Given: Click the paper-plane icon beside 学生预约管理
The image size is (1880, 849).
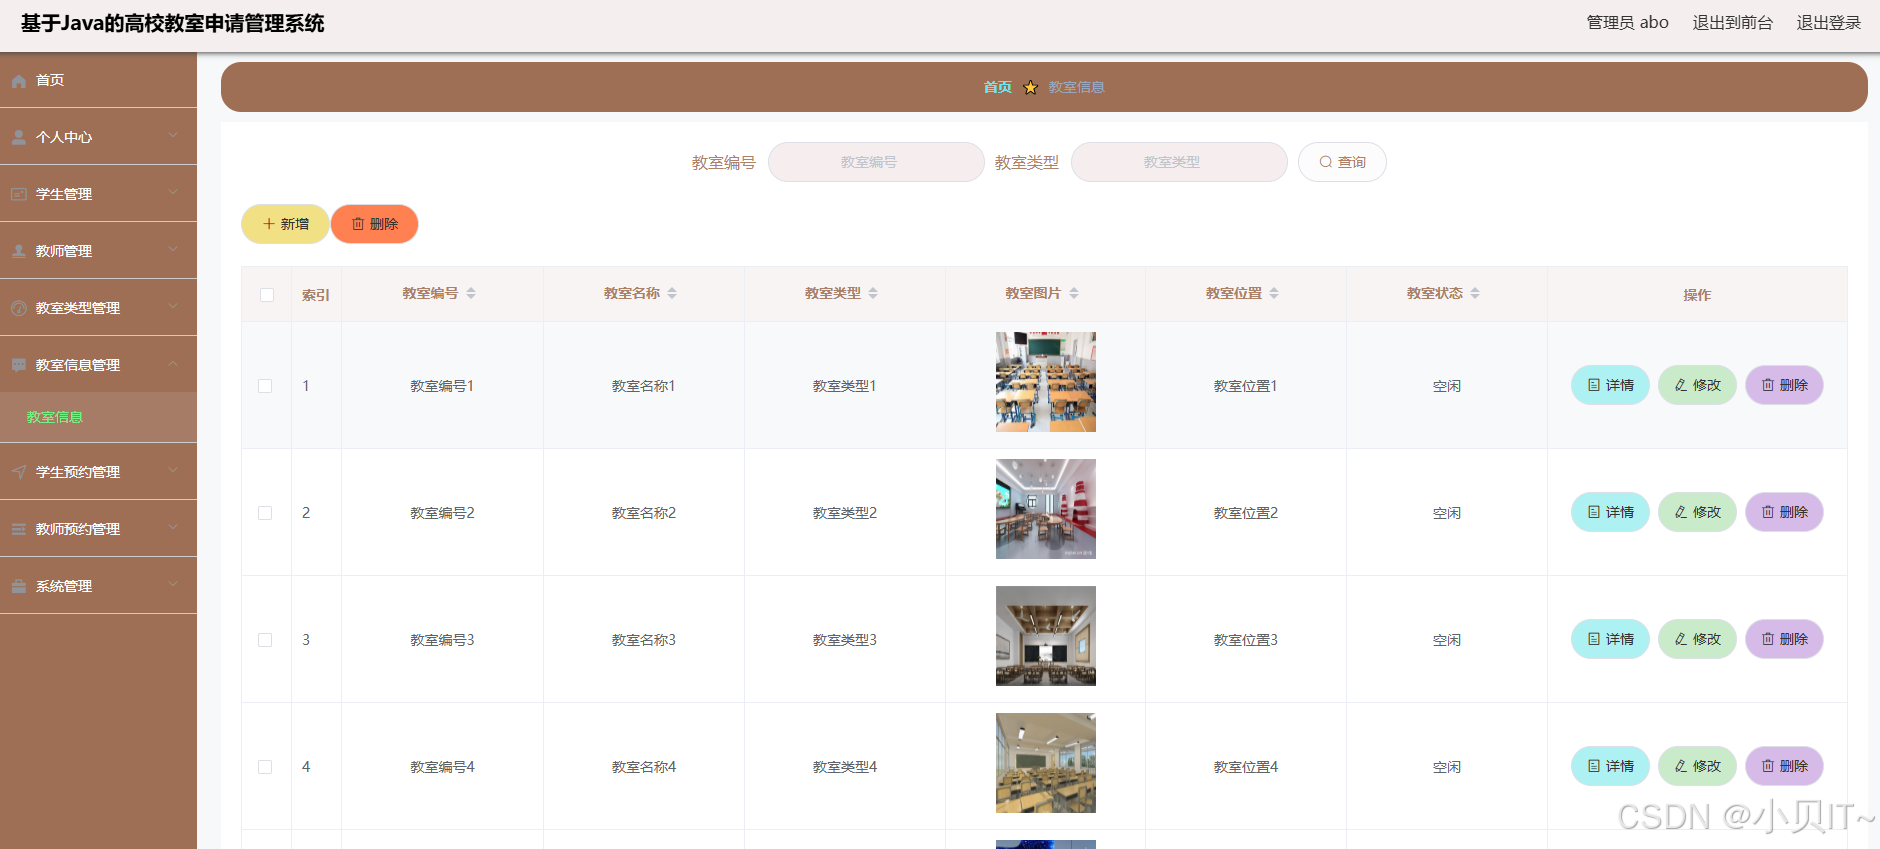Looking at the screenshot, I should pyautogui.click(x=19, y=473).
